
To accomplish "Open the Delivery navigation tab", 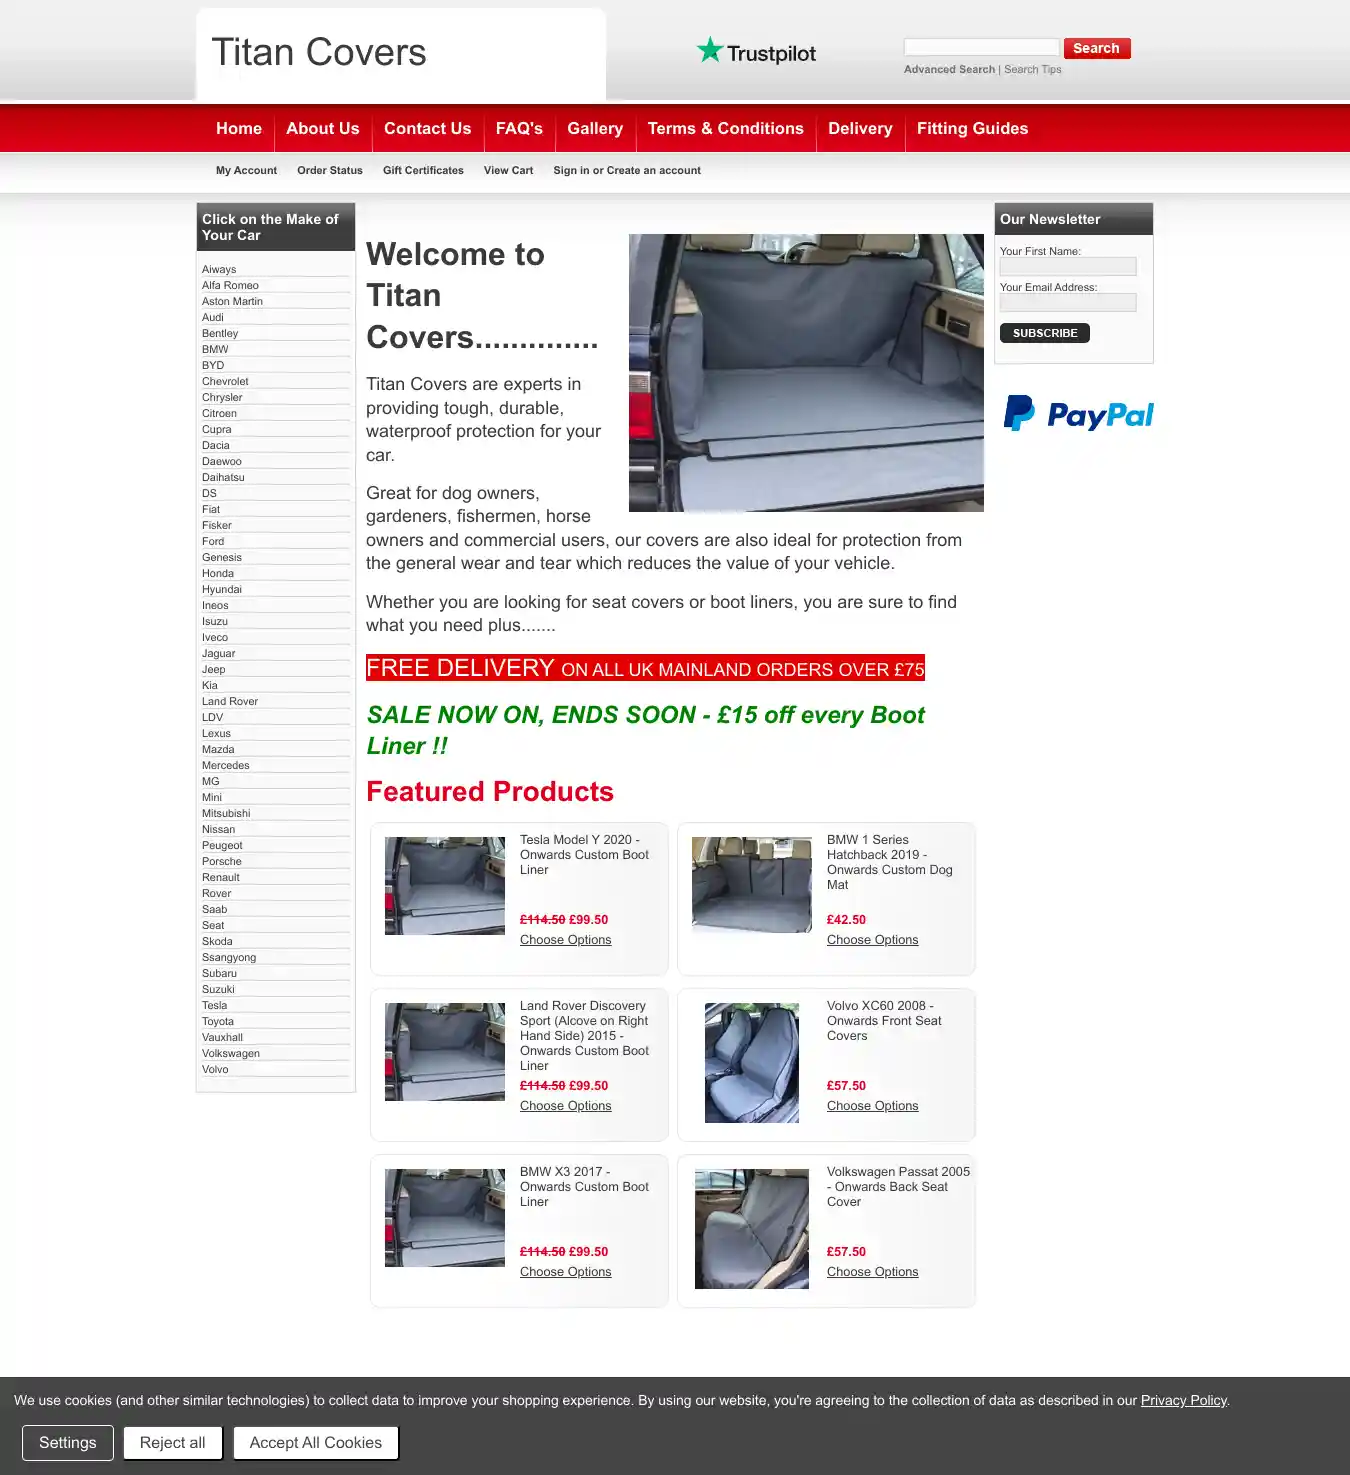I will [x=860, y=129].
